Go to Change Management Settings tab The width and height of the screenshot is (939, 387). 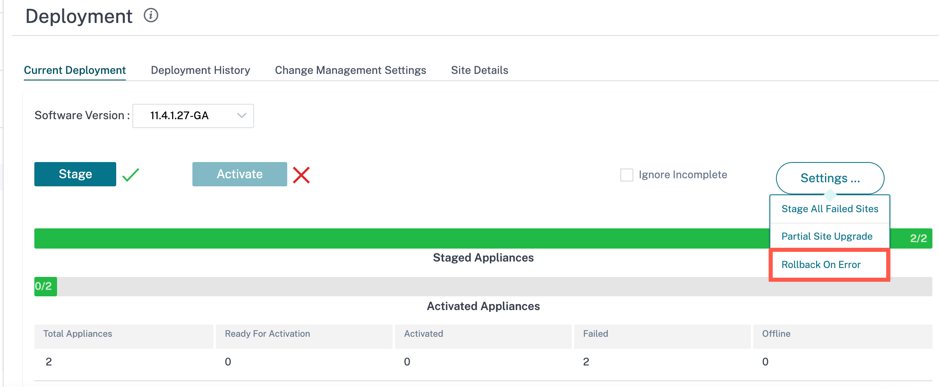click(350, 70)
